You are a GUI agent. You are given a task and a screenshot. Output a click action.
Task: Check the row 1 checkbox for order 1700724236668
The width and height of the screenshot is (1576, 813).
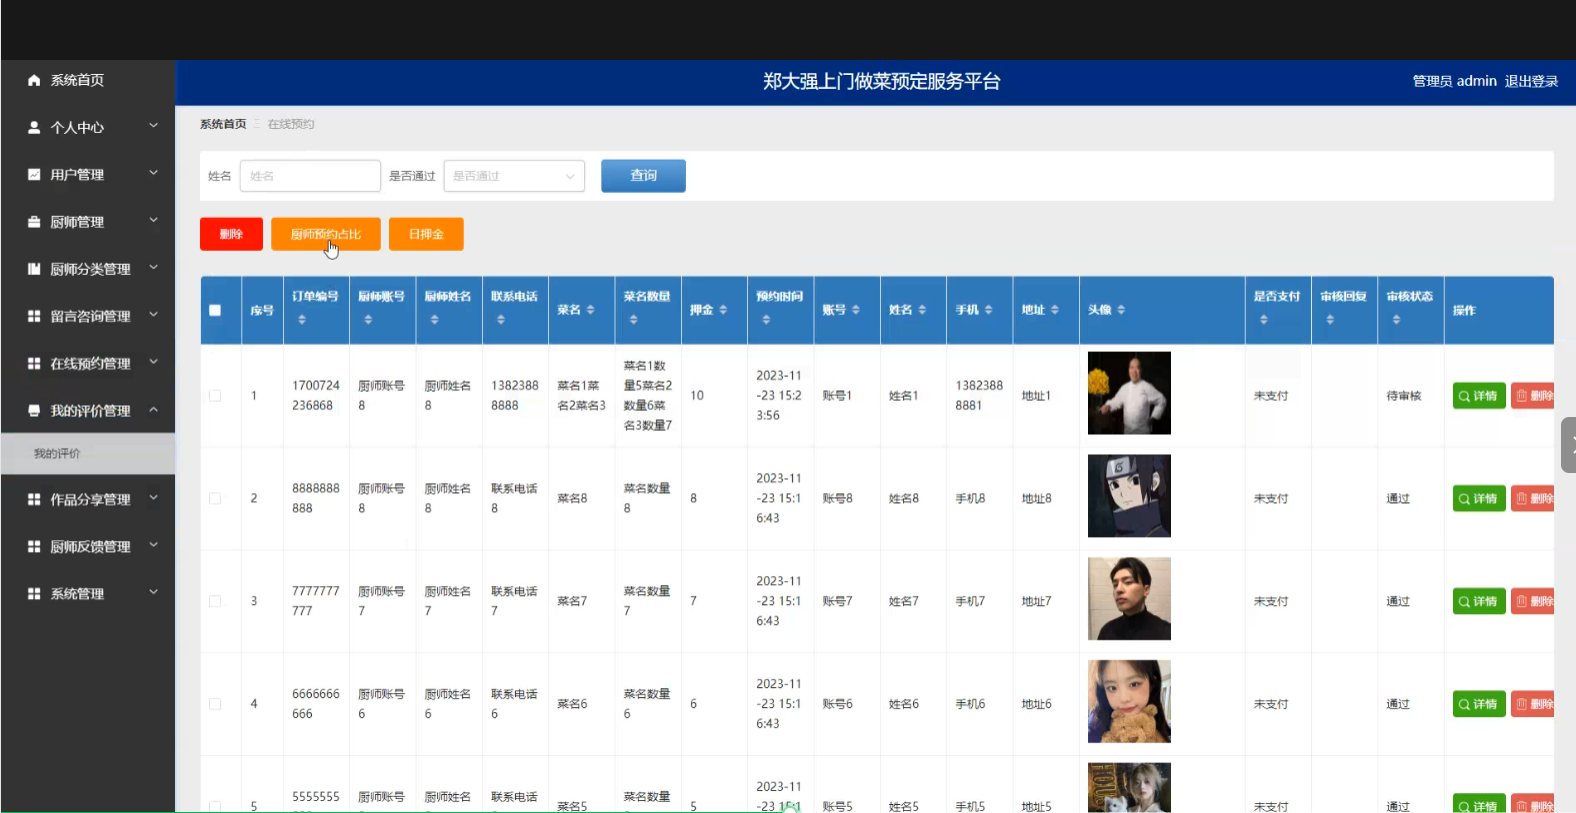tap(215, 396)
